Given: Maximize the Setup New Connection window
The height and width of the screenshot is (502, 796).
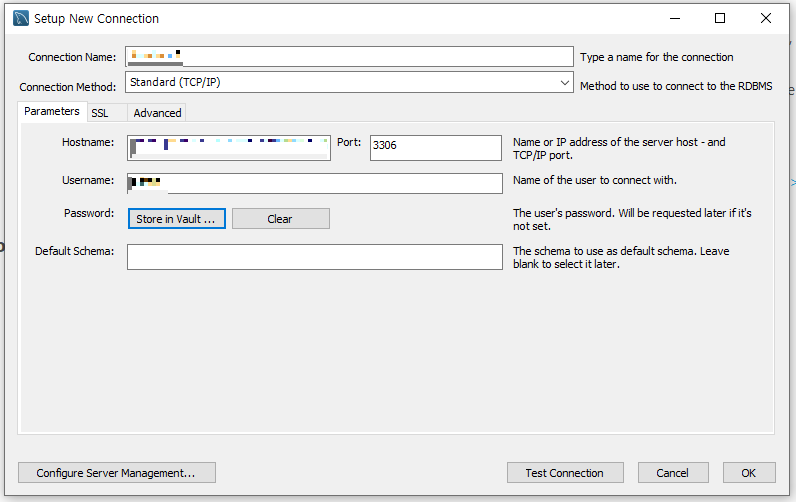Looking at the screenshot, I should point(720,19).
